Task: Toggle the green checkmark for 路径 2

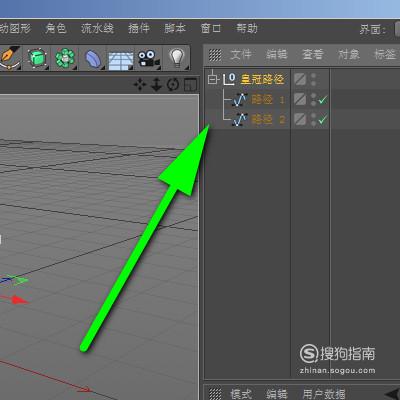Action: tap(323, 119)
